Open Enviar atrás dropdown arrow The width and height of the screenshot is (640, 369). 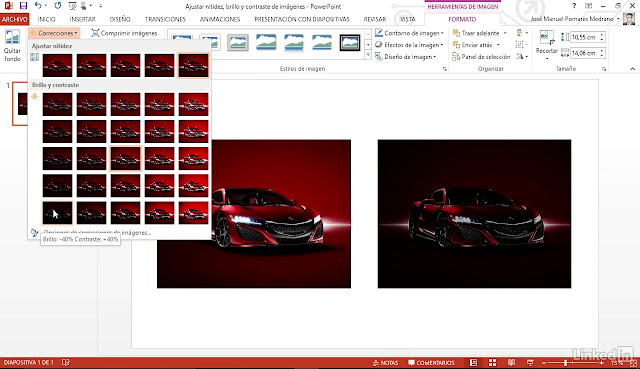498,45
